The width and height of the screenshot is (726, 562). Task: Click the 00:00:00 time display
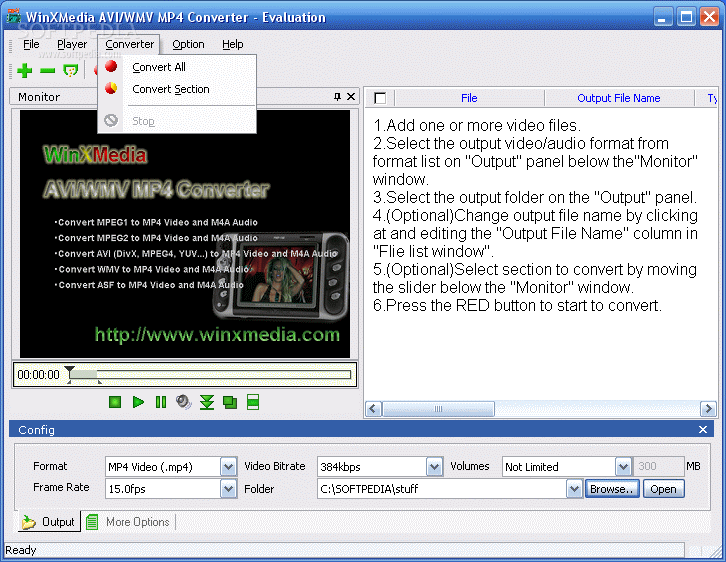click(38, 375)
